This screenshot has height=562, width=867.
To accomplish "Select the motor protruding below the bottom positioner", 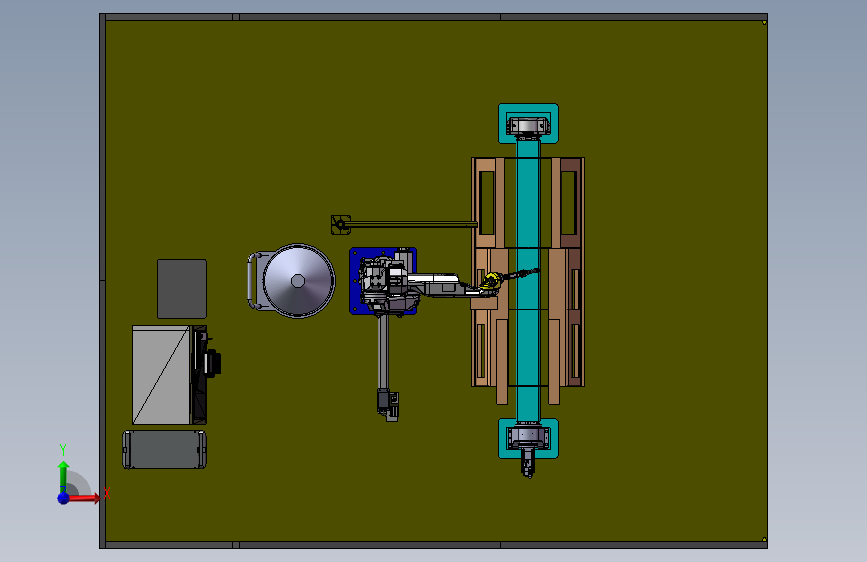I will coord(528,464).
